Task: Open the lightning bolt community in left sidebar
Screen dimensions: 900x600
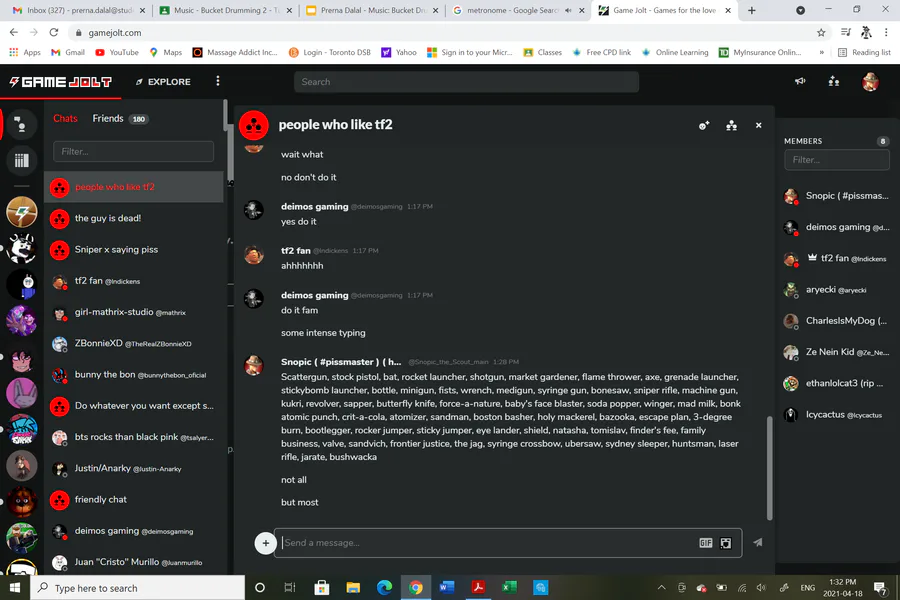Action: 21,212
